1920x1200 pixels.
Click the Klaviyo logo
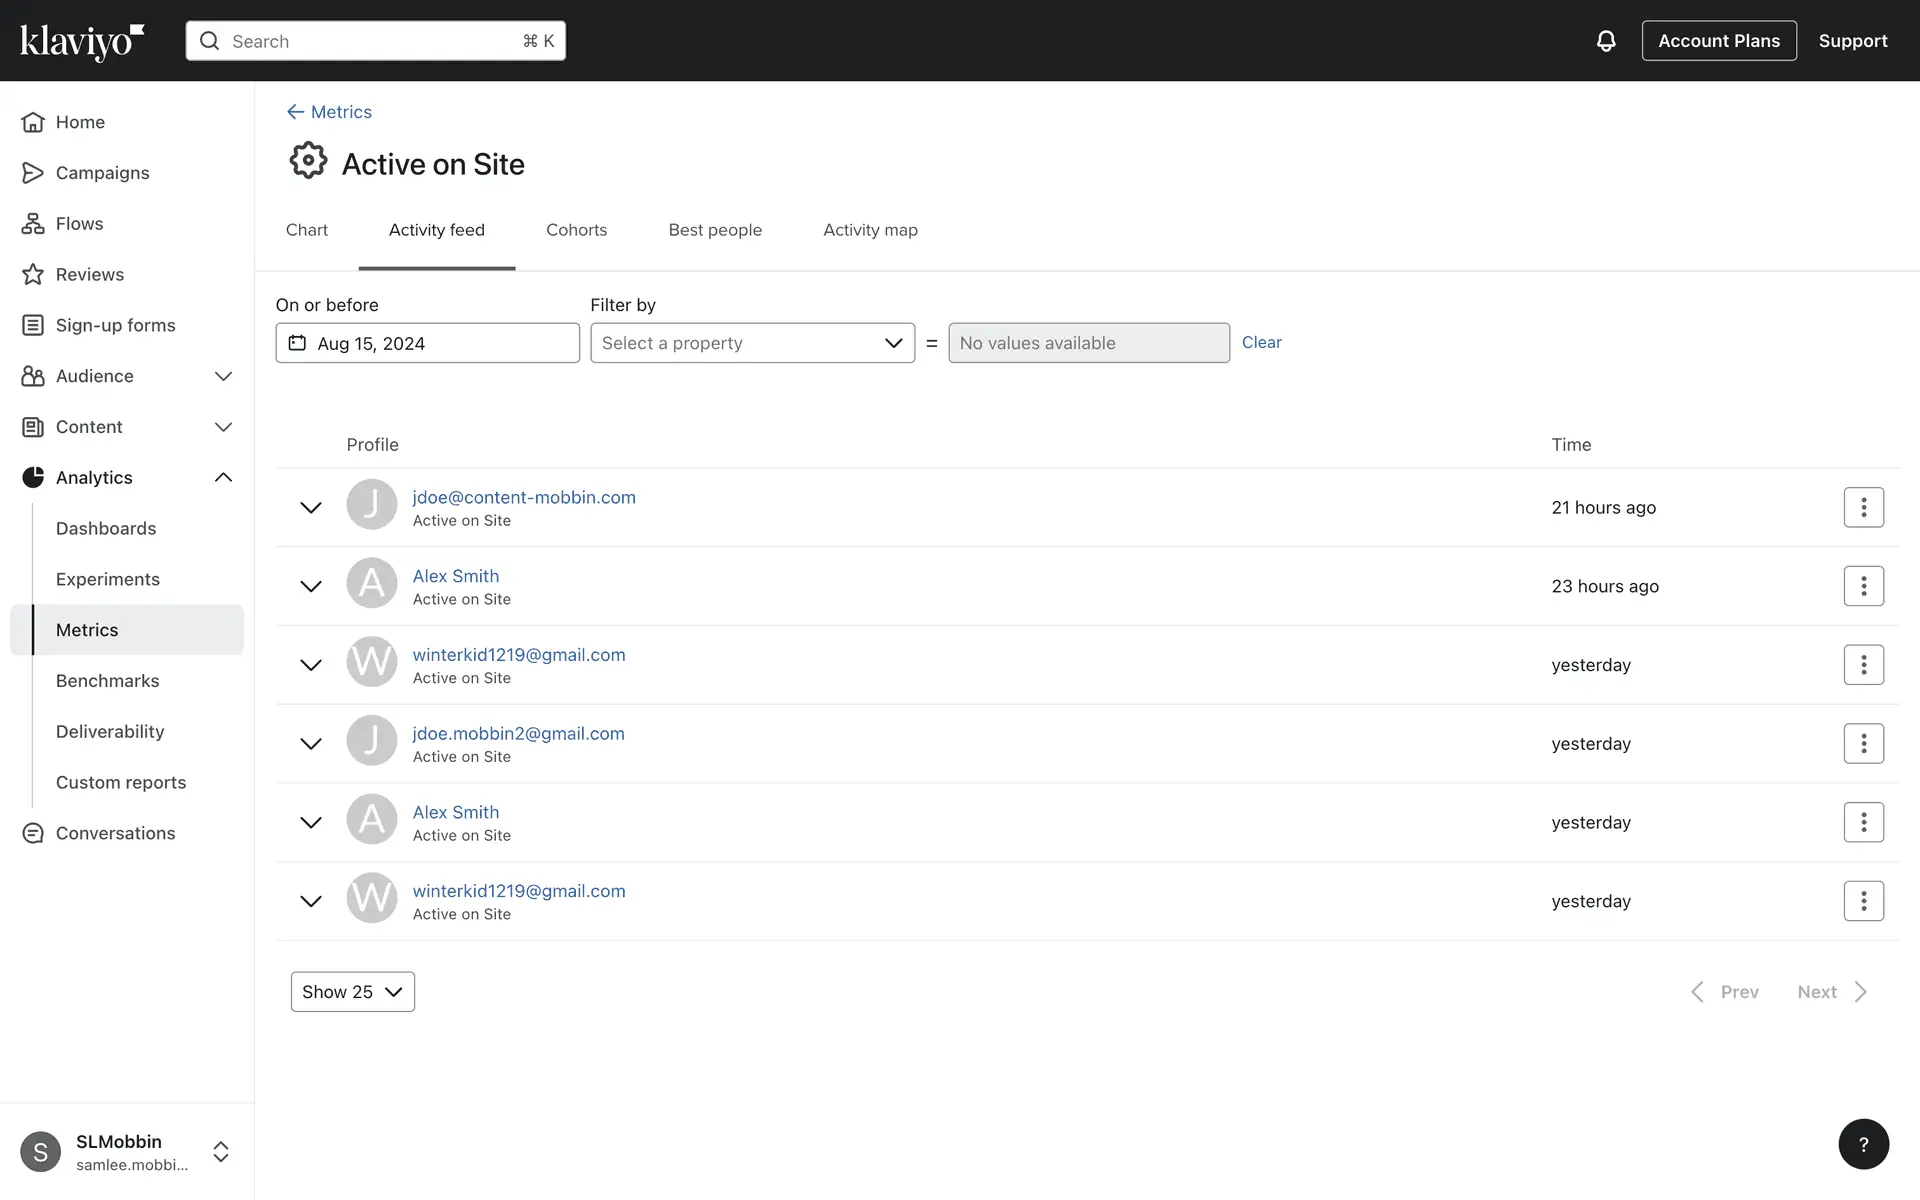click(82, 41)
